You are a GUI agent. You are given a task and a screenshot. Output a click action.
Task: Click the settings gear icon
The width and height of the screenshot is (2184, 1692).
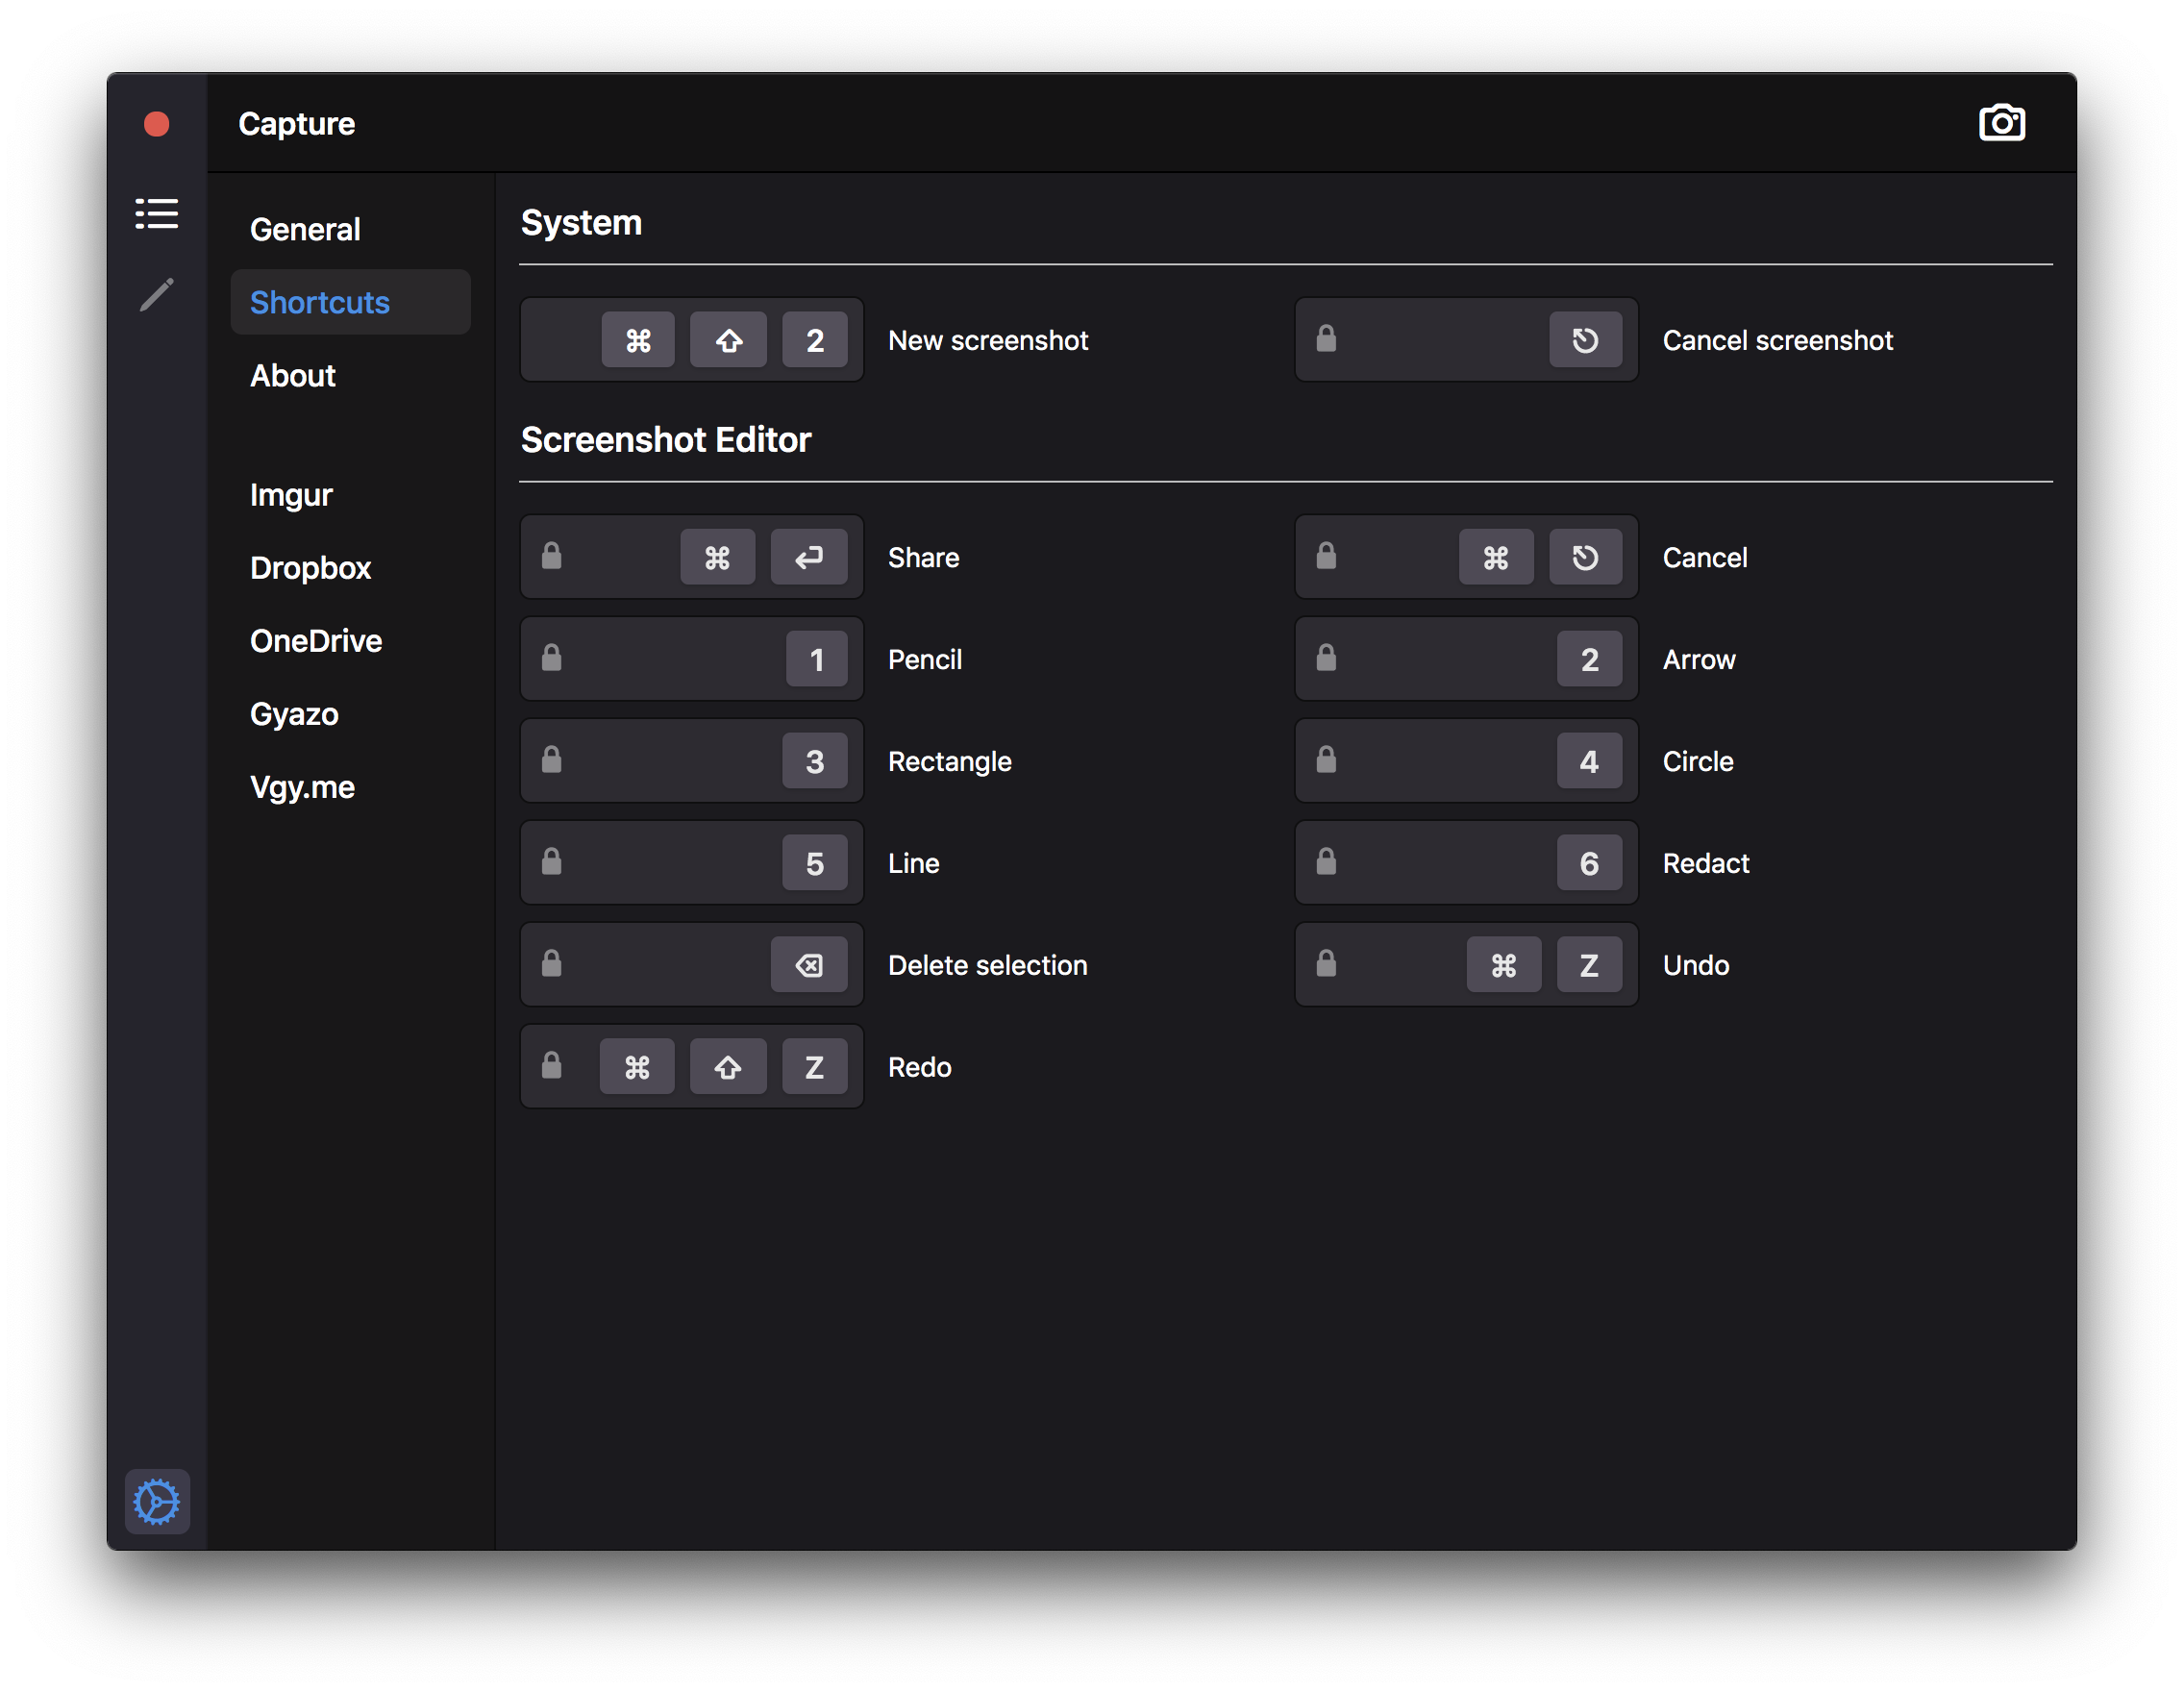coord(157,1501)
